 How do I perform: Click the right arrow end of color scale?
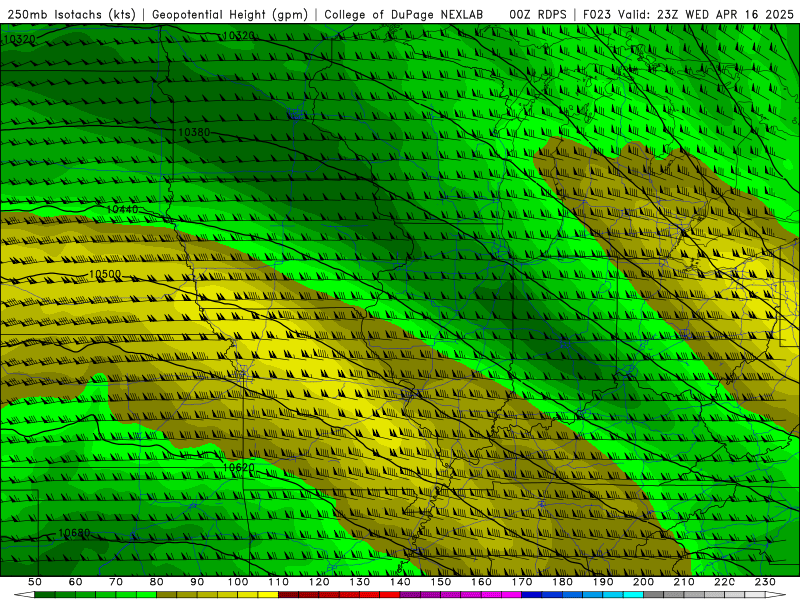point(776,595)
